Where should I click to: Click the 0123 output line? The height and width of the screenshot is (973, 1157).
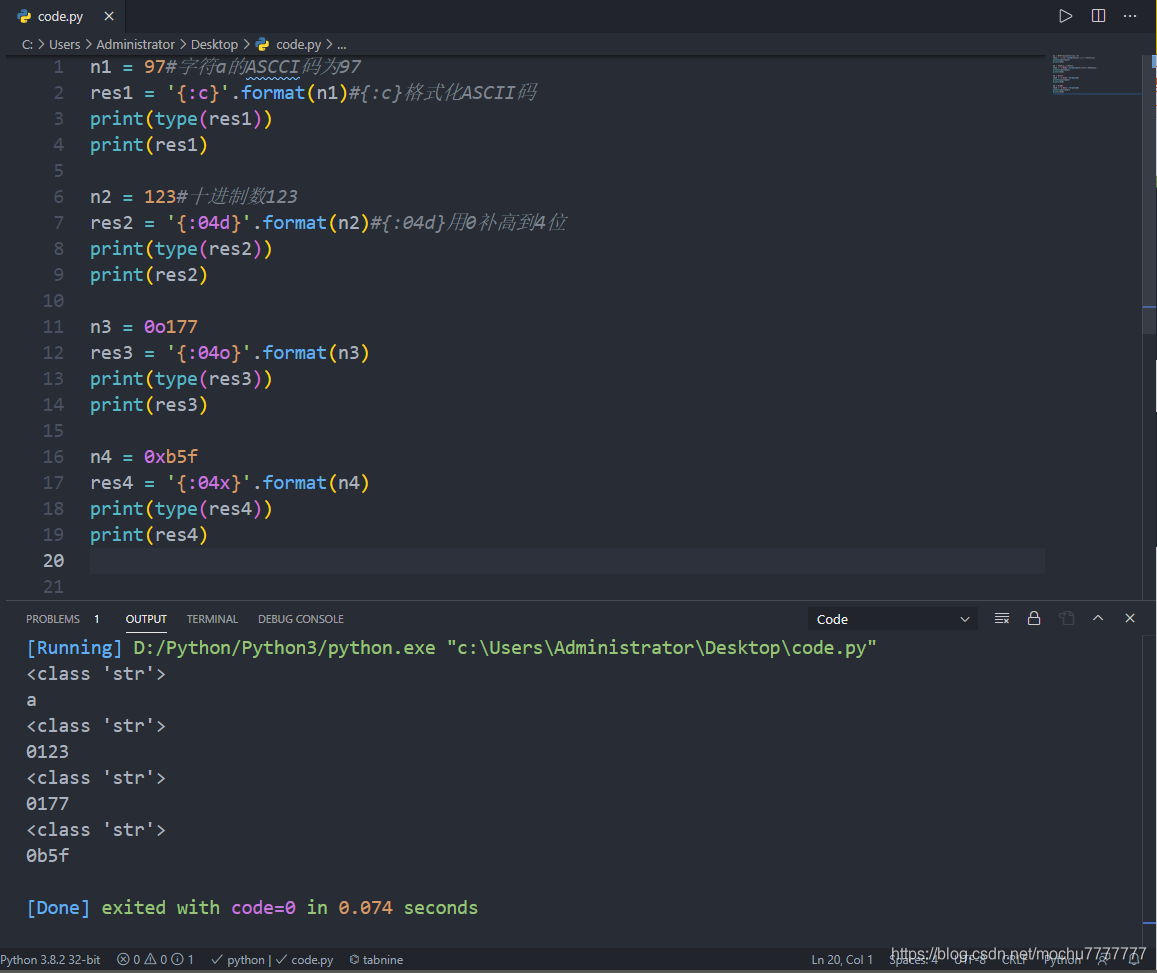coord(47,752)
